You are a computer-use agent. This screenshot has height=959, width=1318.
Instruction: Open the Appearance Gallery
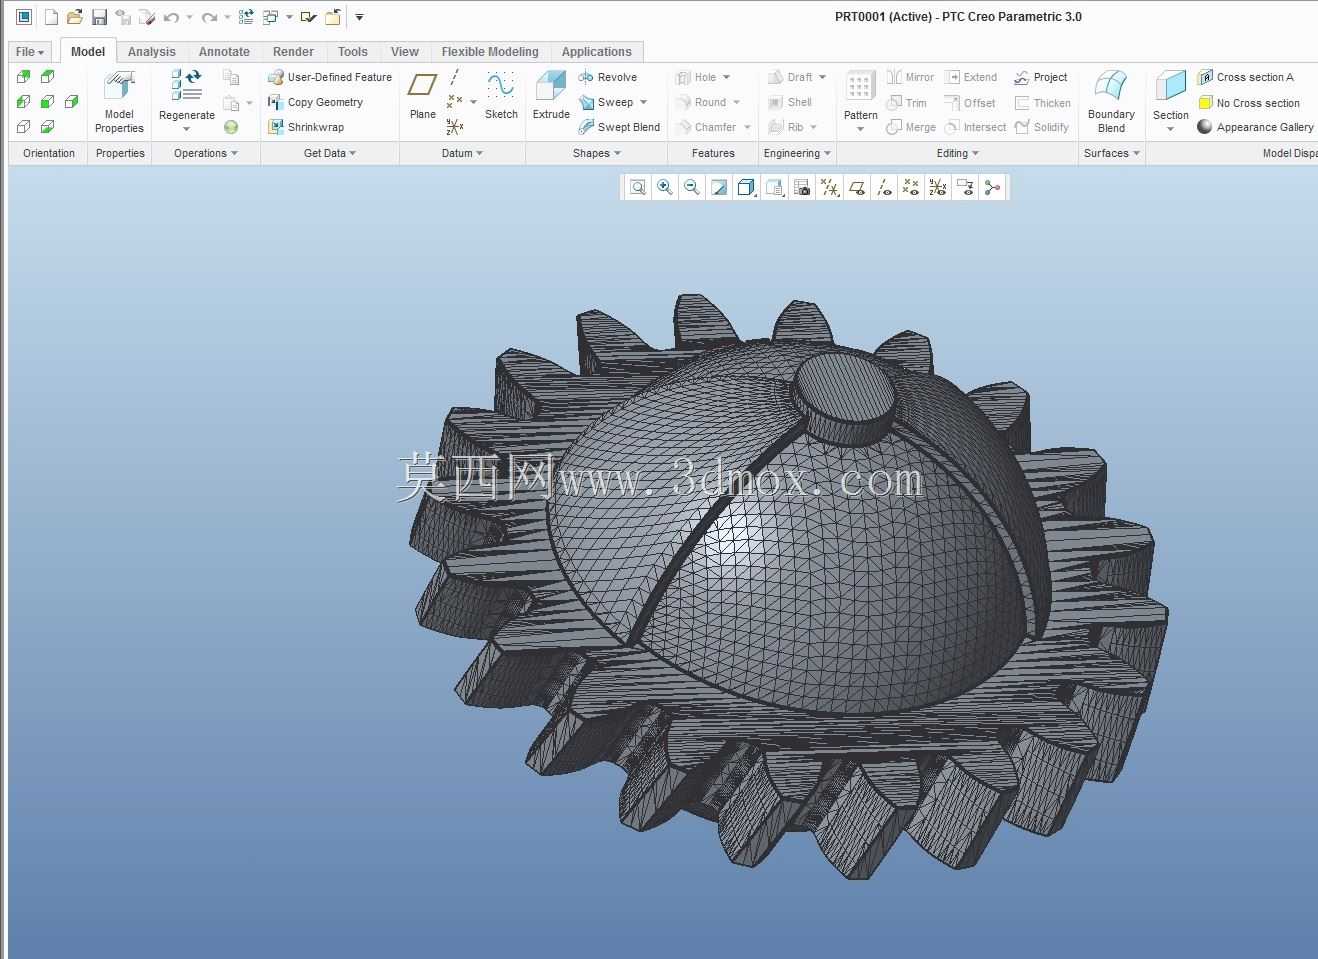click(1256, 127)
